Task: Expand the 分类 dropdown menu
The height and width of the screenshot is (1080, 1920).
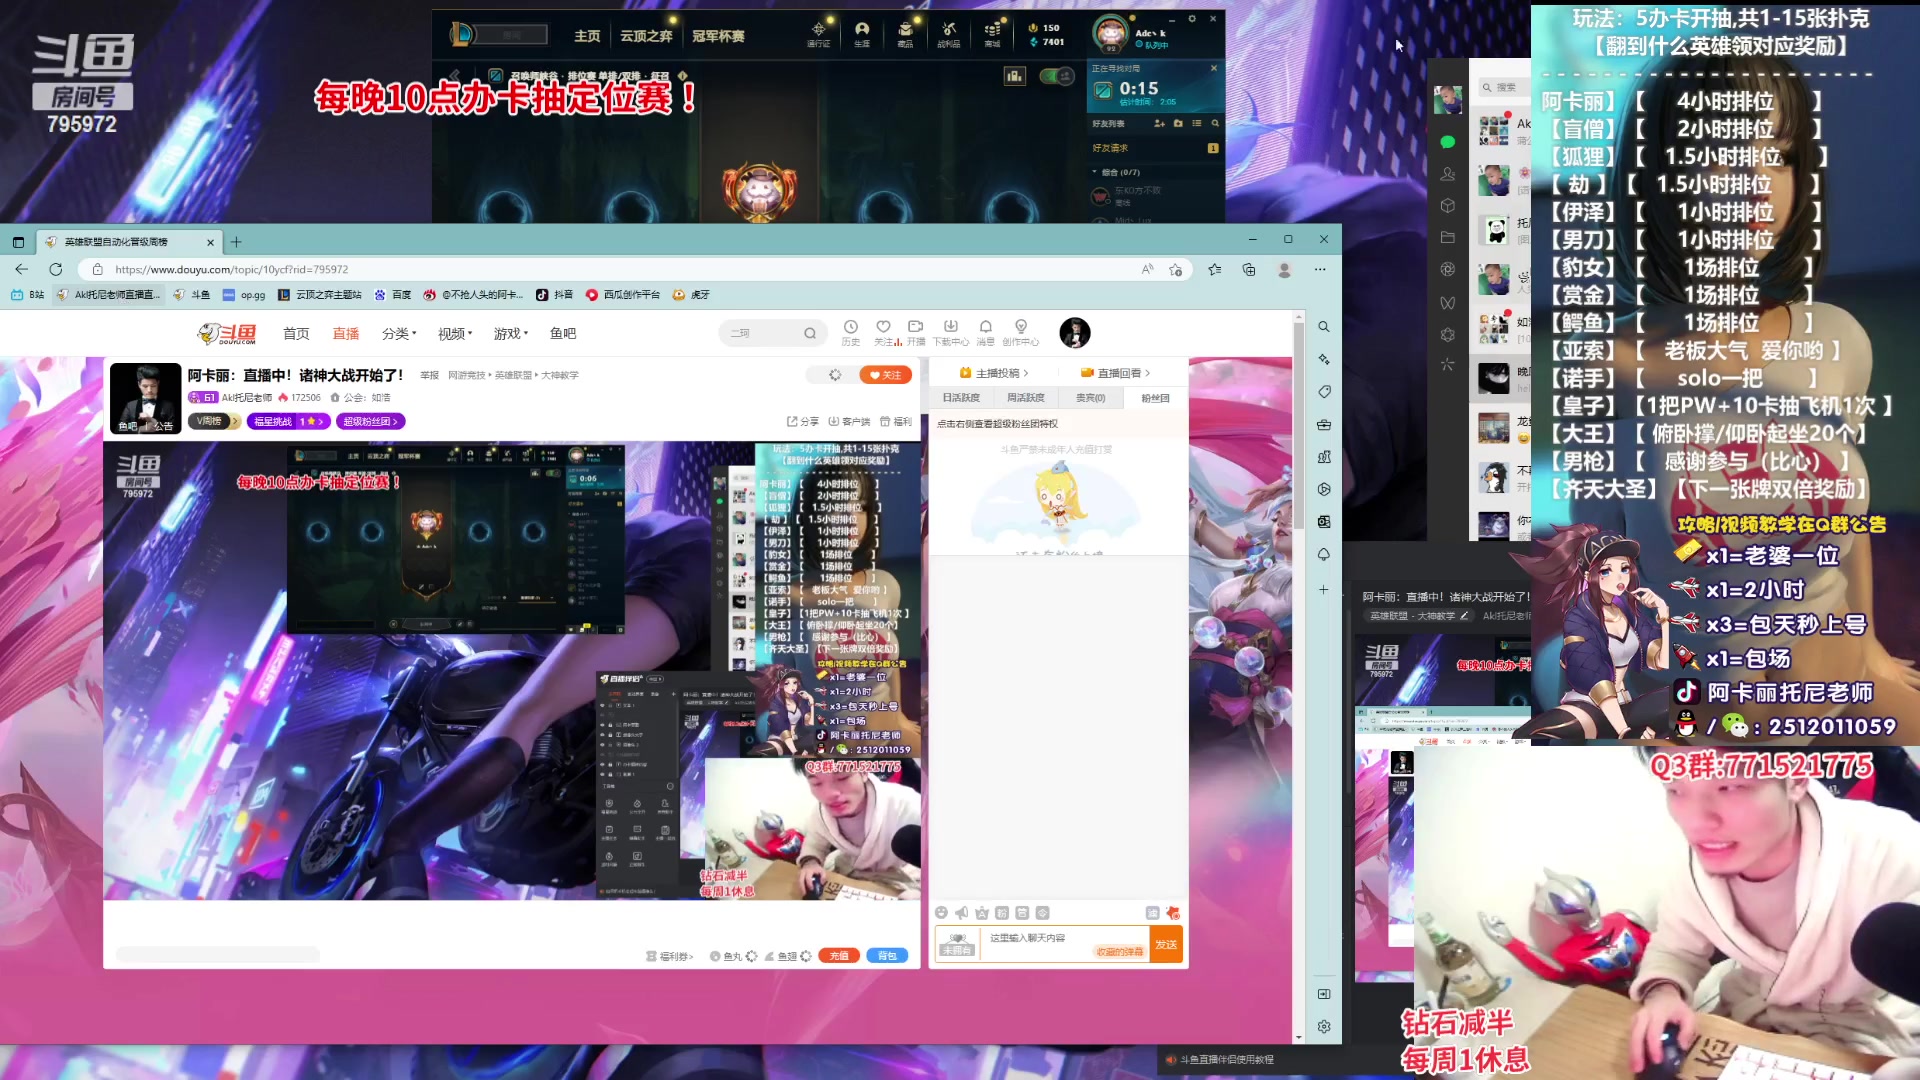Action: point(398,334)
